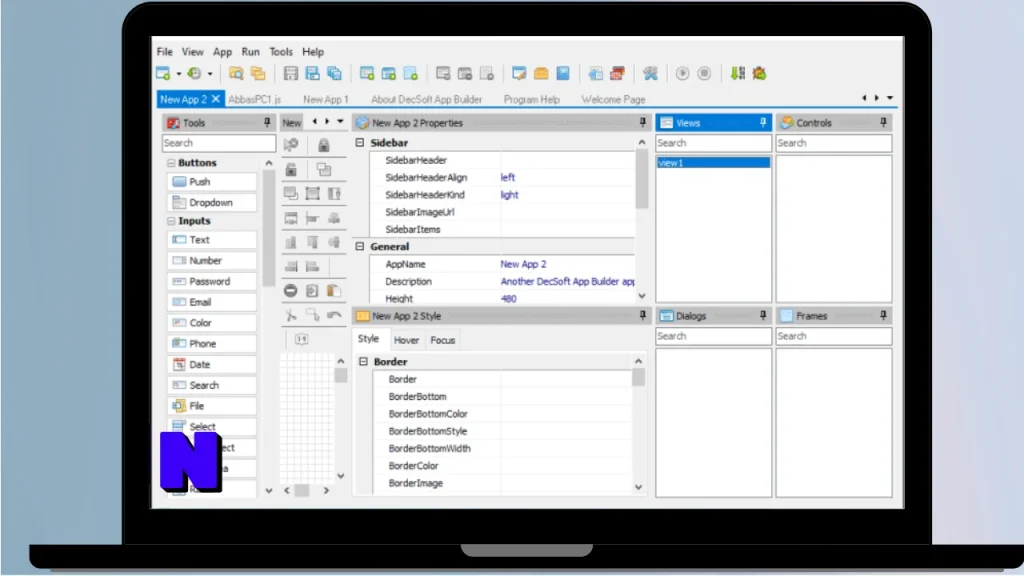Open the Tools menu
1024x576 pixels.
(281, 52)
